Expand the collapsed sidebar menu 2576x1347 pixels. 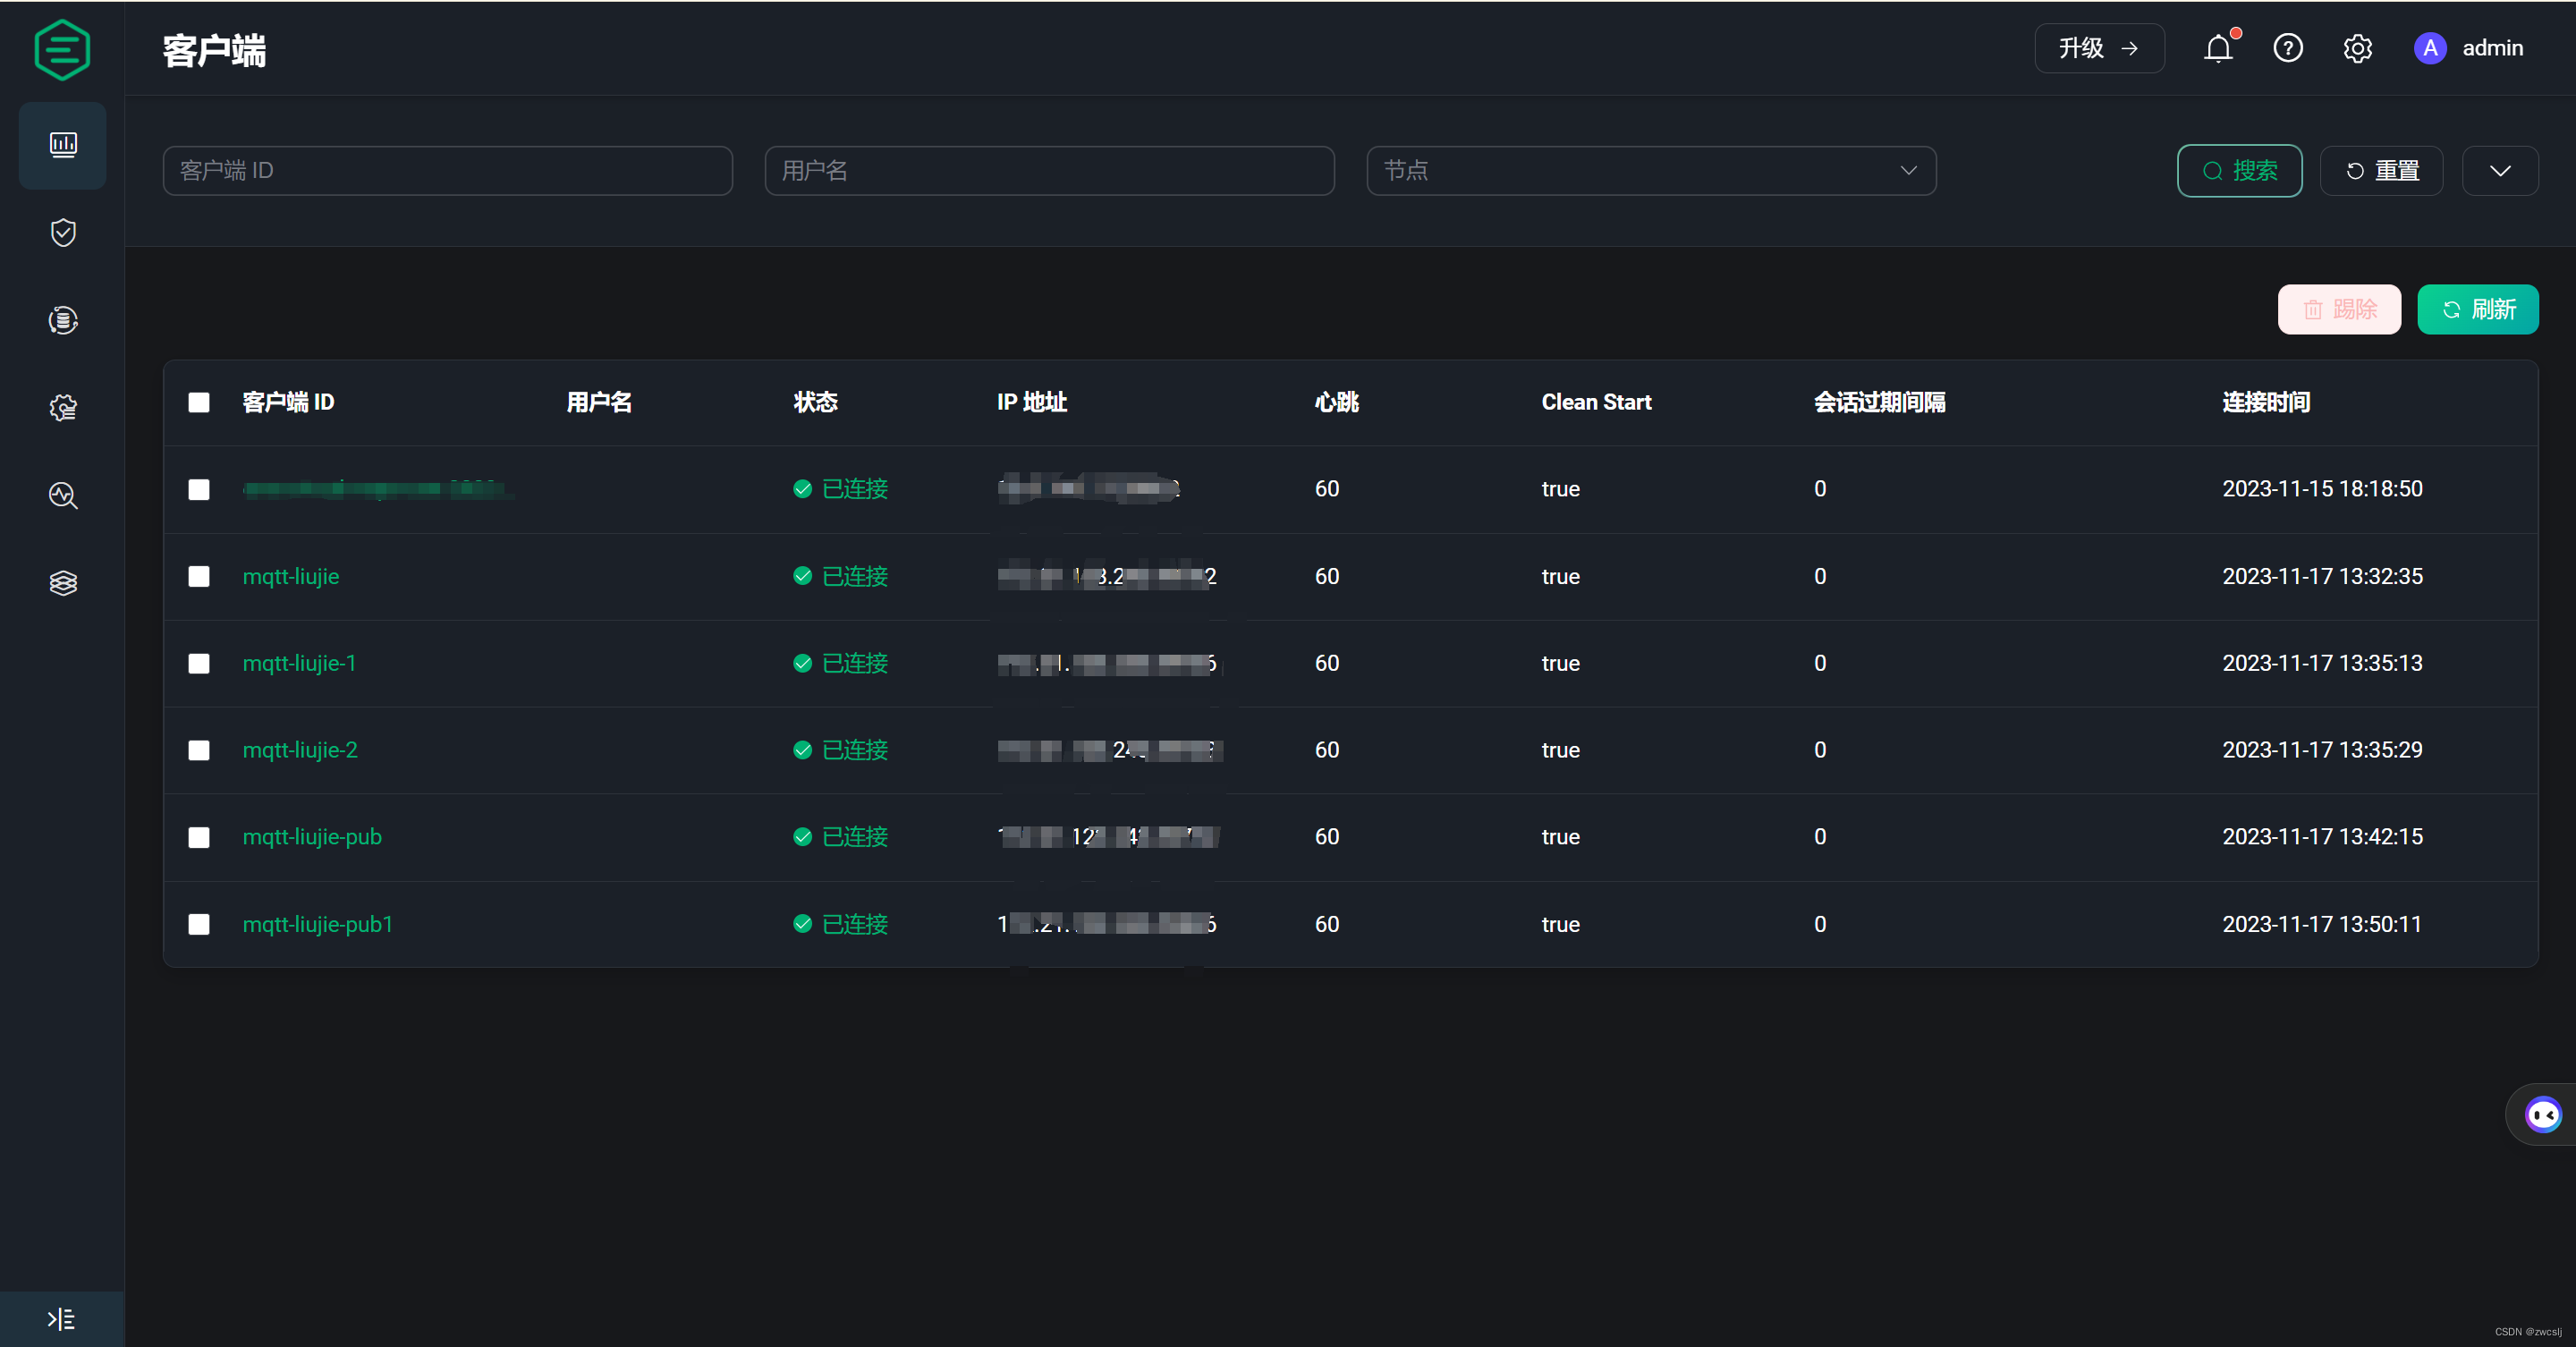[61, 1318]
